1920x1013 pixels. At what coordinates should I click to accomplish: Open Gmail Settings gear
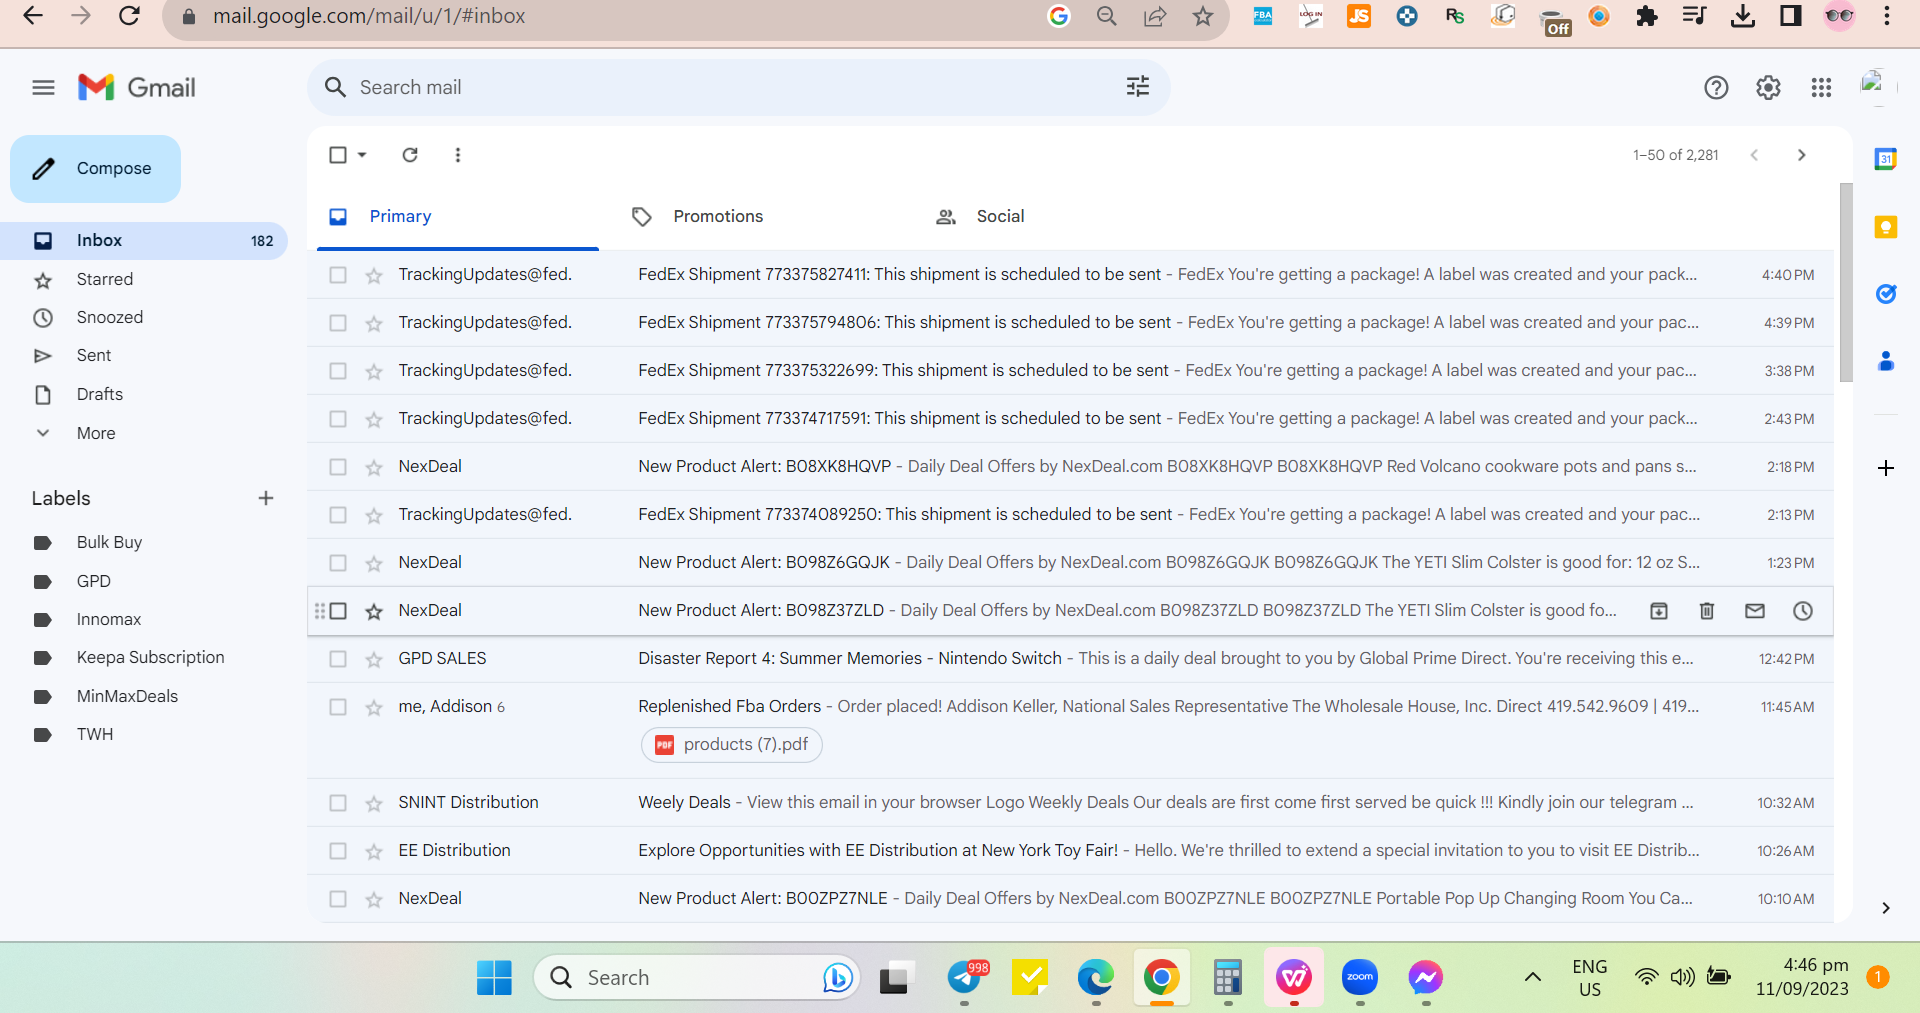[x=1768, y=88]
